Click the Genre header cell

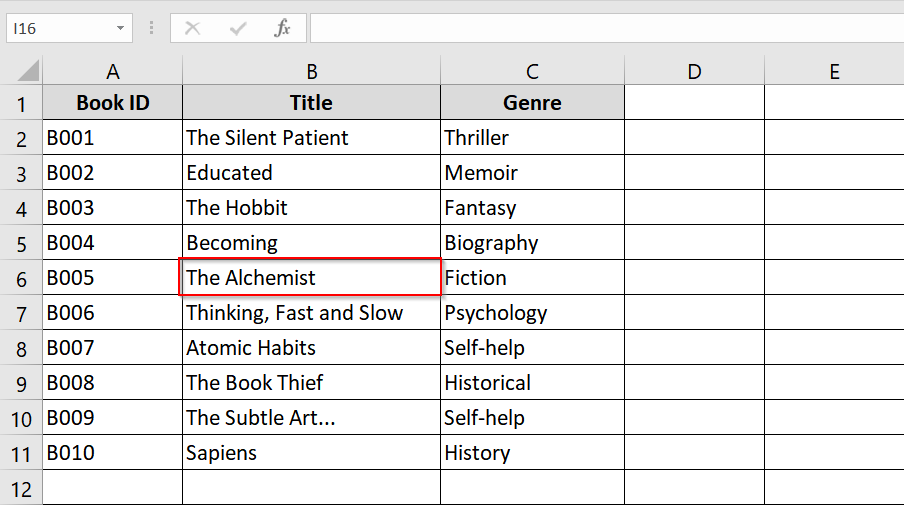point(532,103)
